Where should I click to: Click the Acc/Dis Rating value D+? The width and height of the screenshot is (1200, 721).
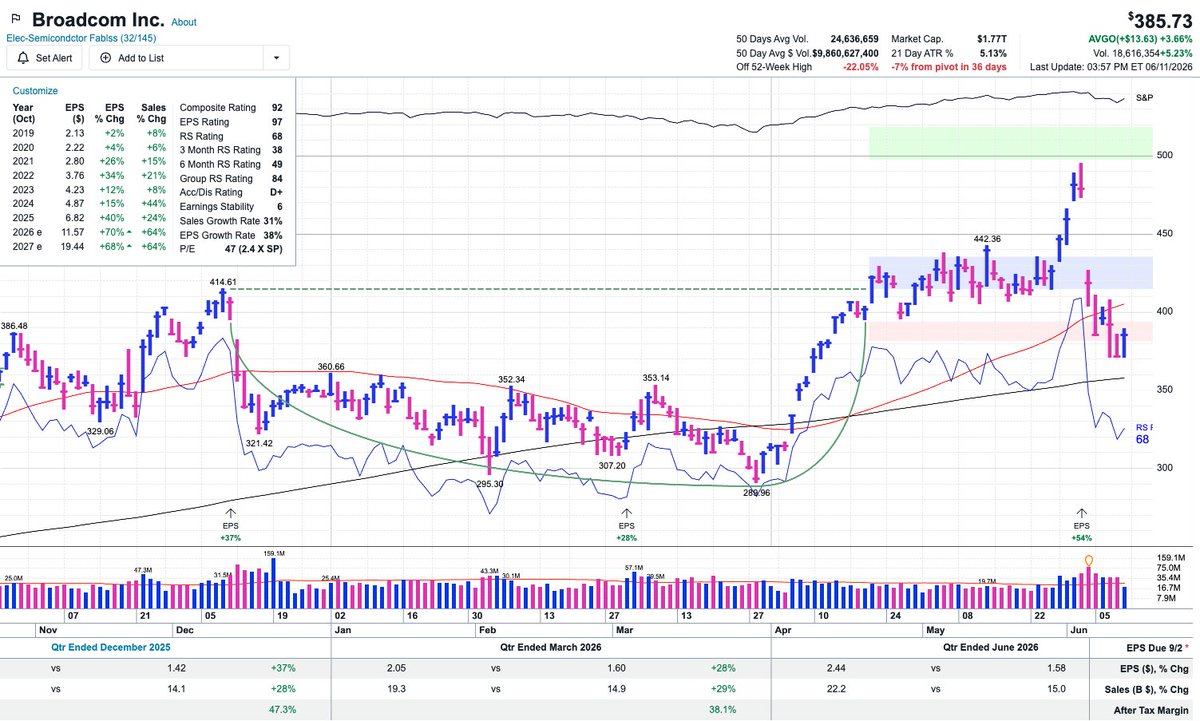[x=275, y=192]
